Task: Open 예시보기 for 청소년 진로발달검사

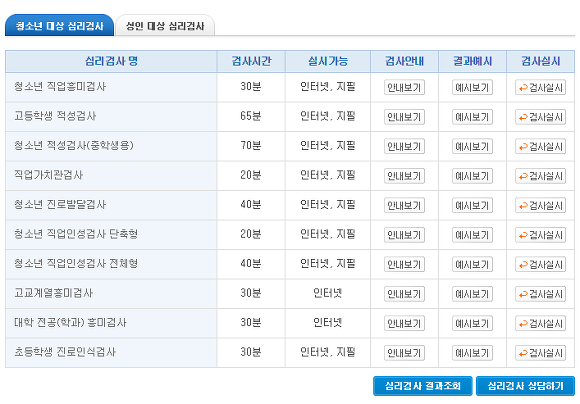Action: pyautogui.click(x=472, y=206)
